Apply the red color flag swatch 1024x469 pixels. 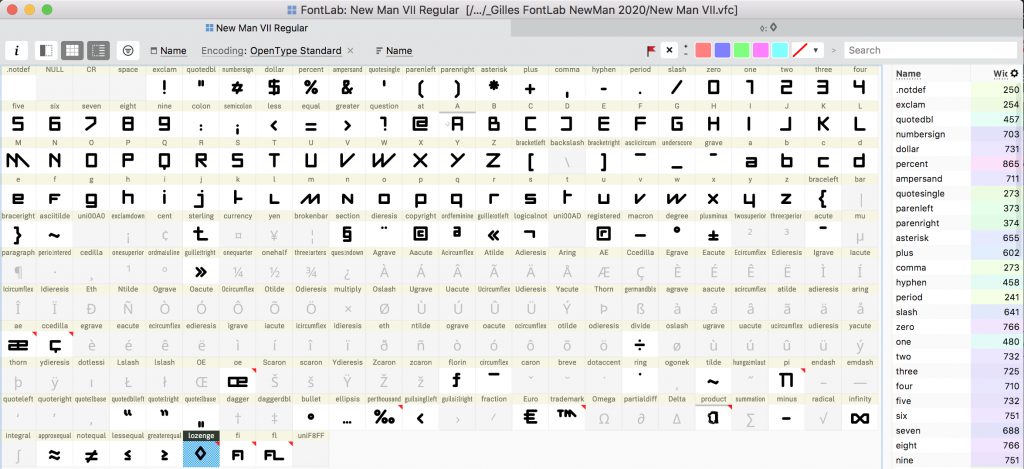pos(703,50)
